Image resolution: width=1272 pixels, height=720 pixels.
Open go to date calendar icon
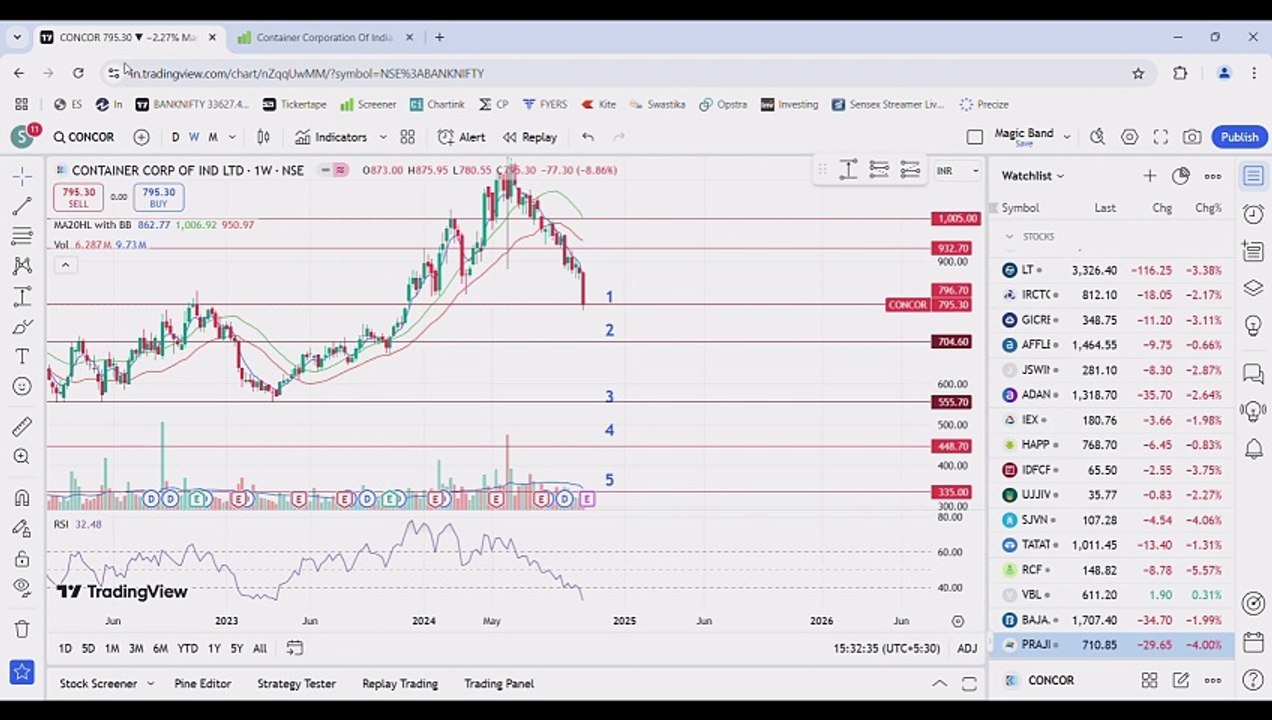point(294,648)
